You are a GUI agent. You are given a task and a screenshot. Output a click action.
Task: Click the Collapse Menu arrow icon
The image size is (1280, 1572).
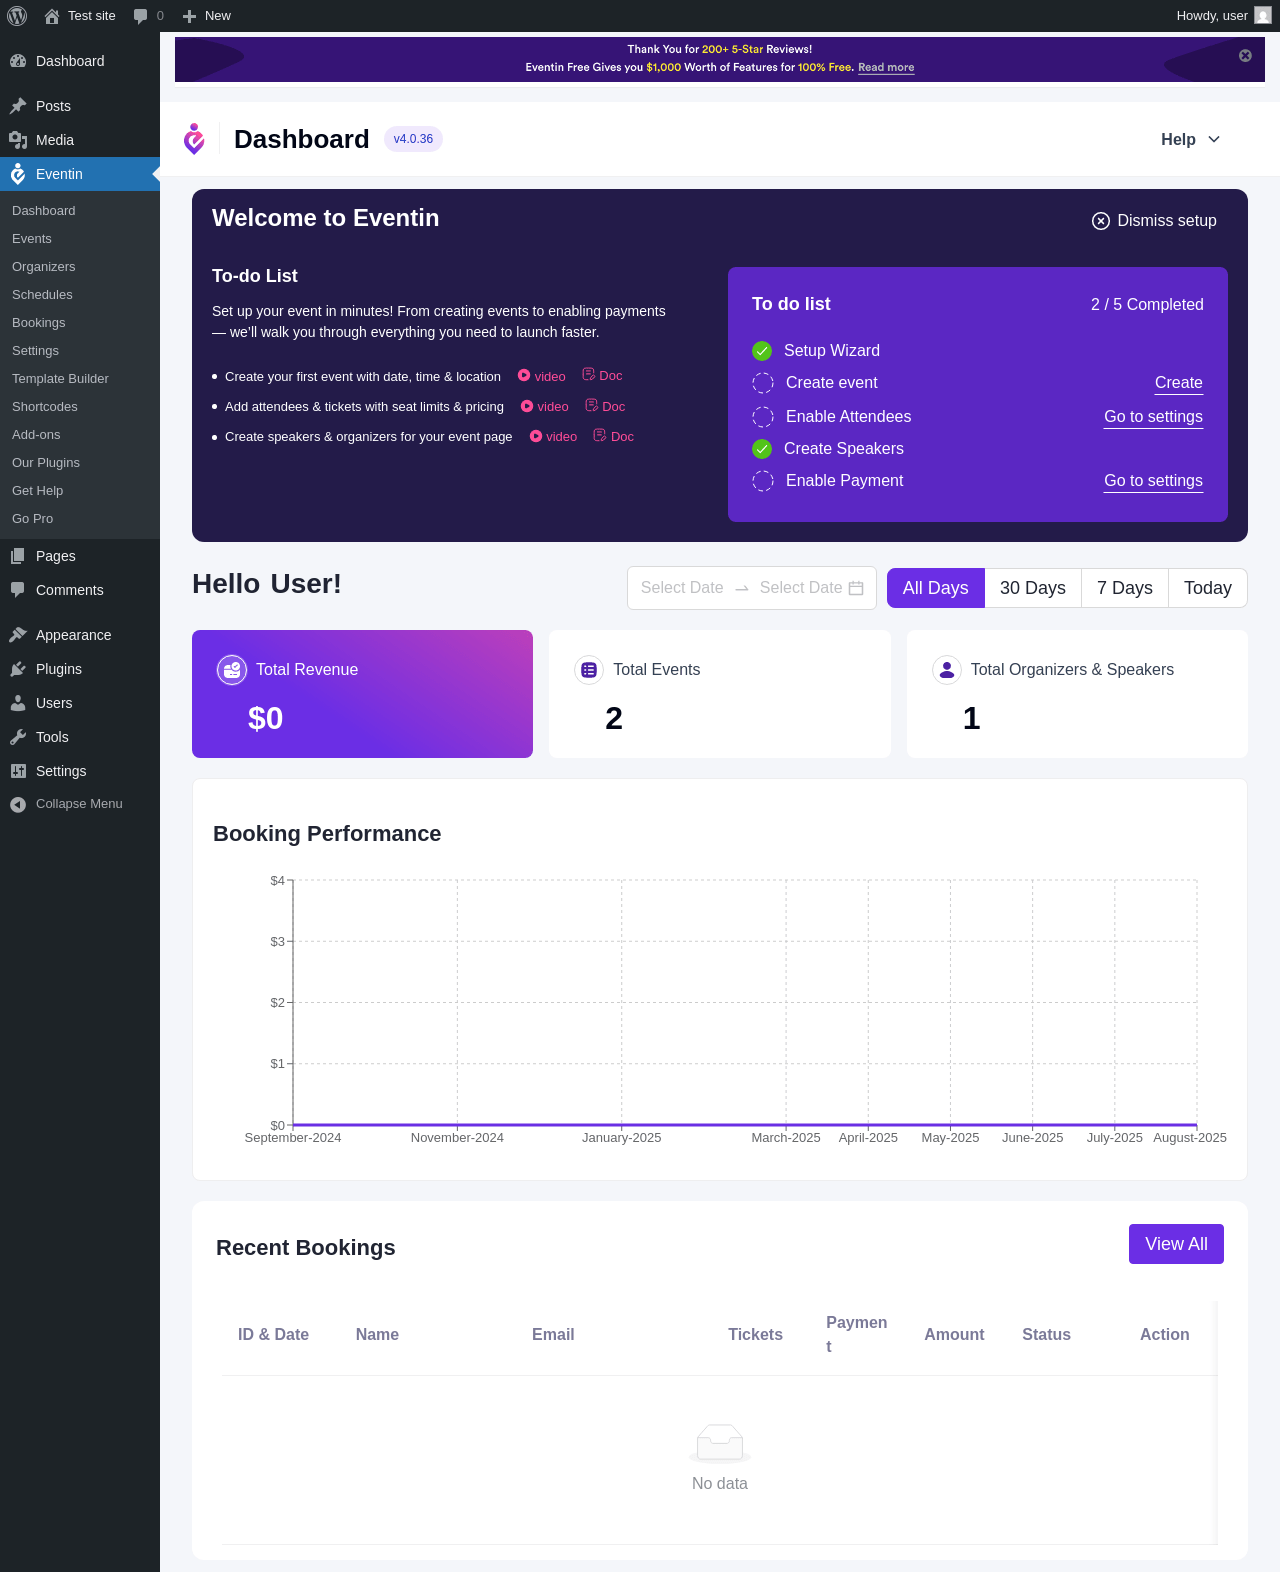18,804
